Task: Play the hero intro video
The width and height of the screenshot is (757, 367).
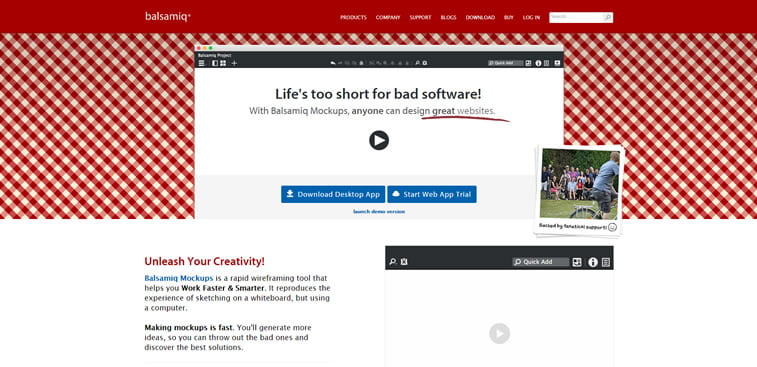Action: coord(379,140)
